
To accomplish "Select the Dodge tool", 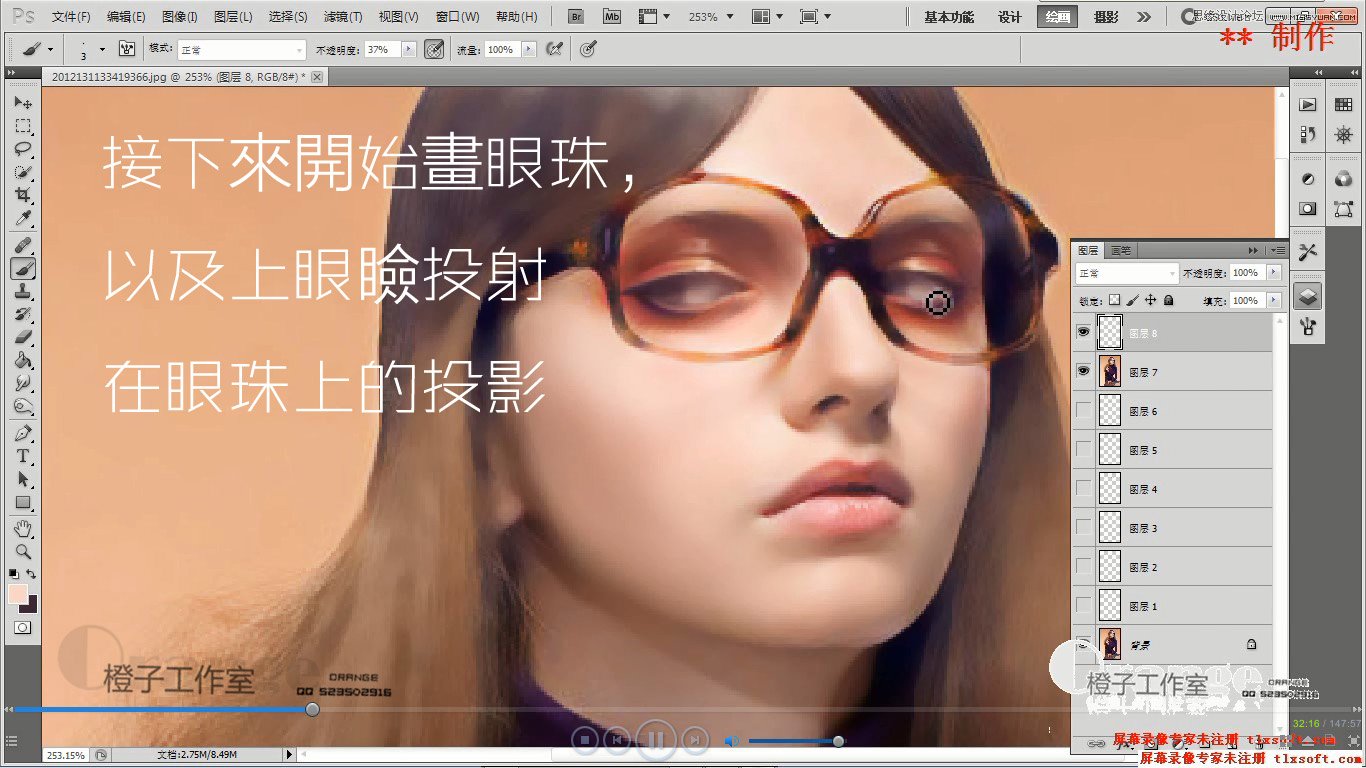I will [23, 406].
